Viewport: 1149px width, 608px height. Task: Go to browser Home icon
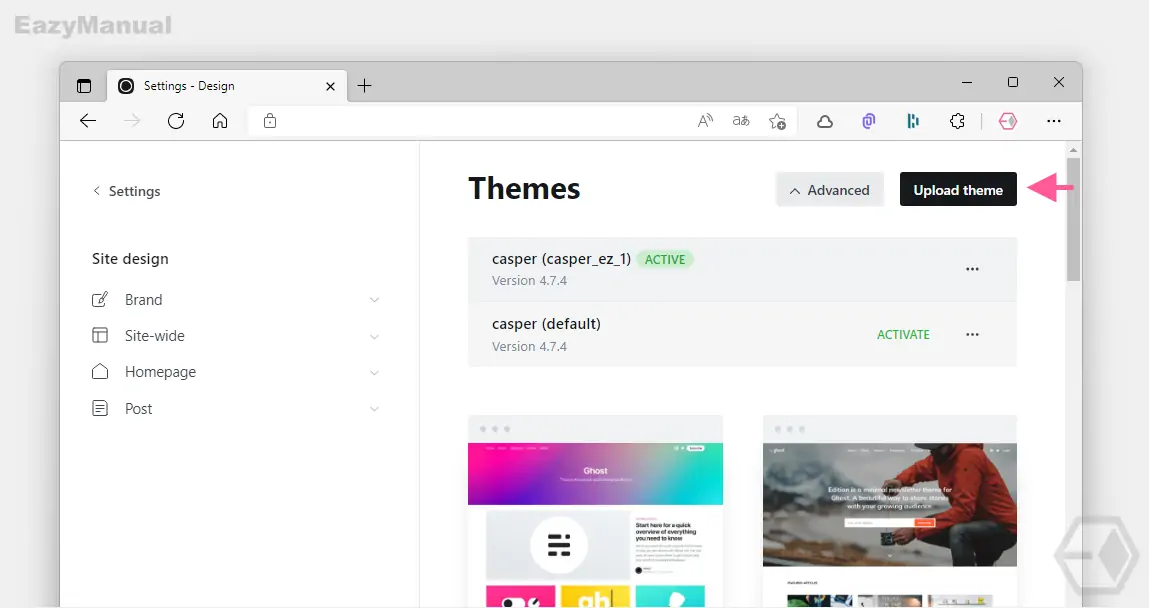(x=220, y=121)
